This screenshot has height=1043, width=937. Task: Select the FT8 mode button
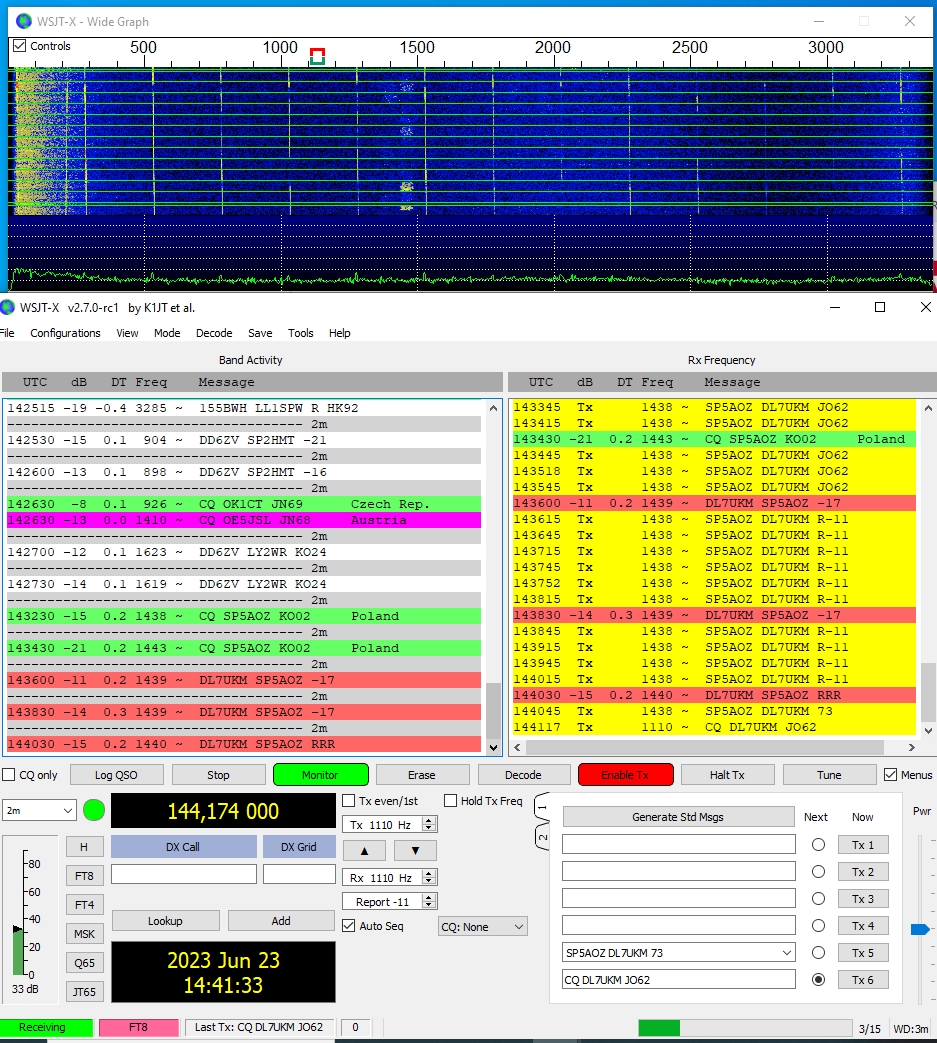(85, 875)
